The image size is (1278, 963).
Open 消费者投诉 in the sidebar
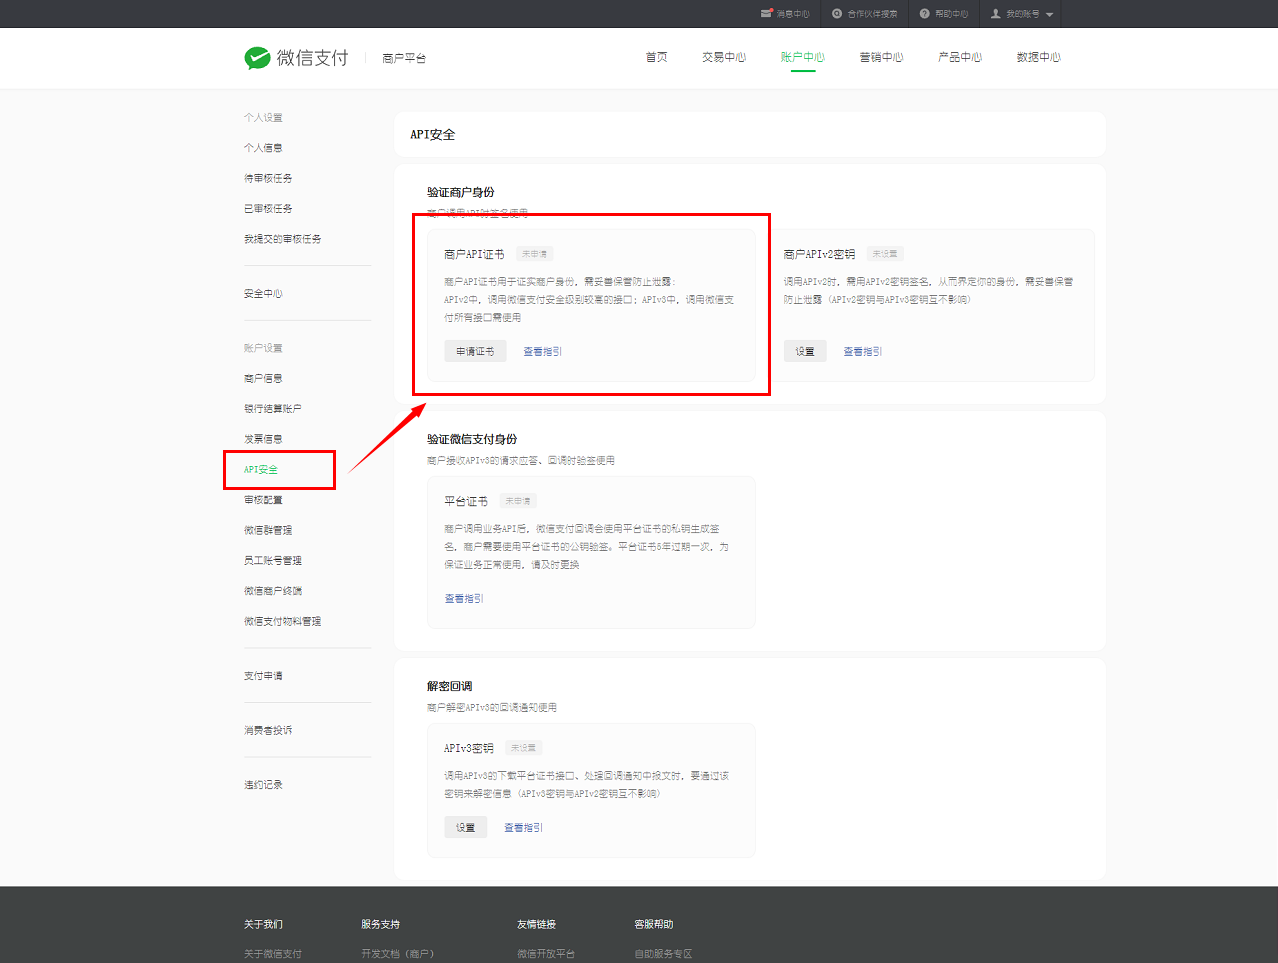[268, 731]
